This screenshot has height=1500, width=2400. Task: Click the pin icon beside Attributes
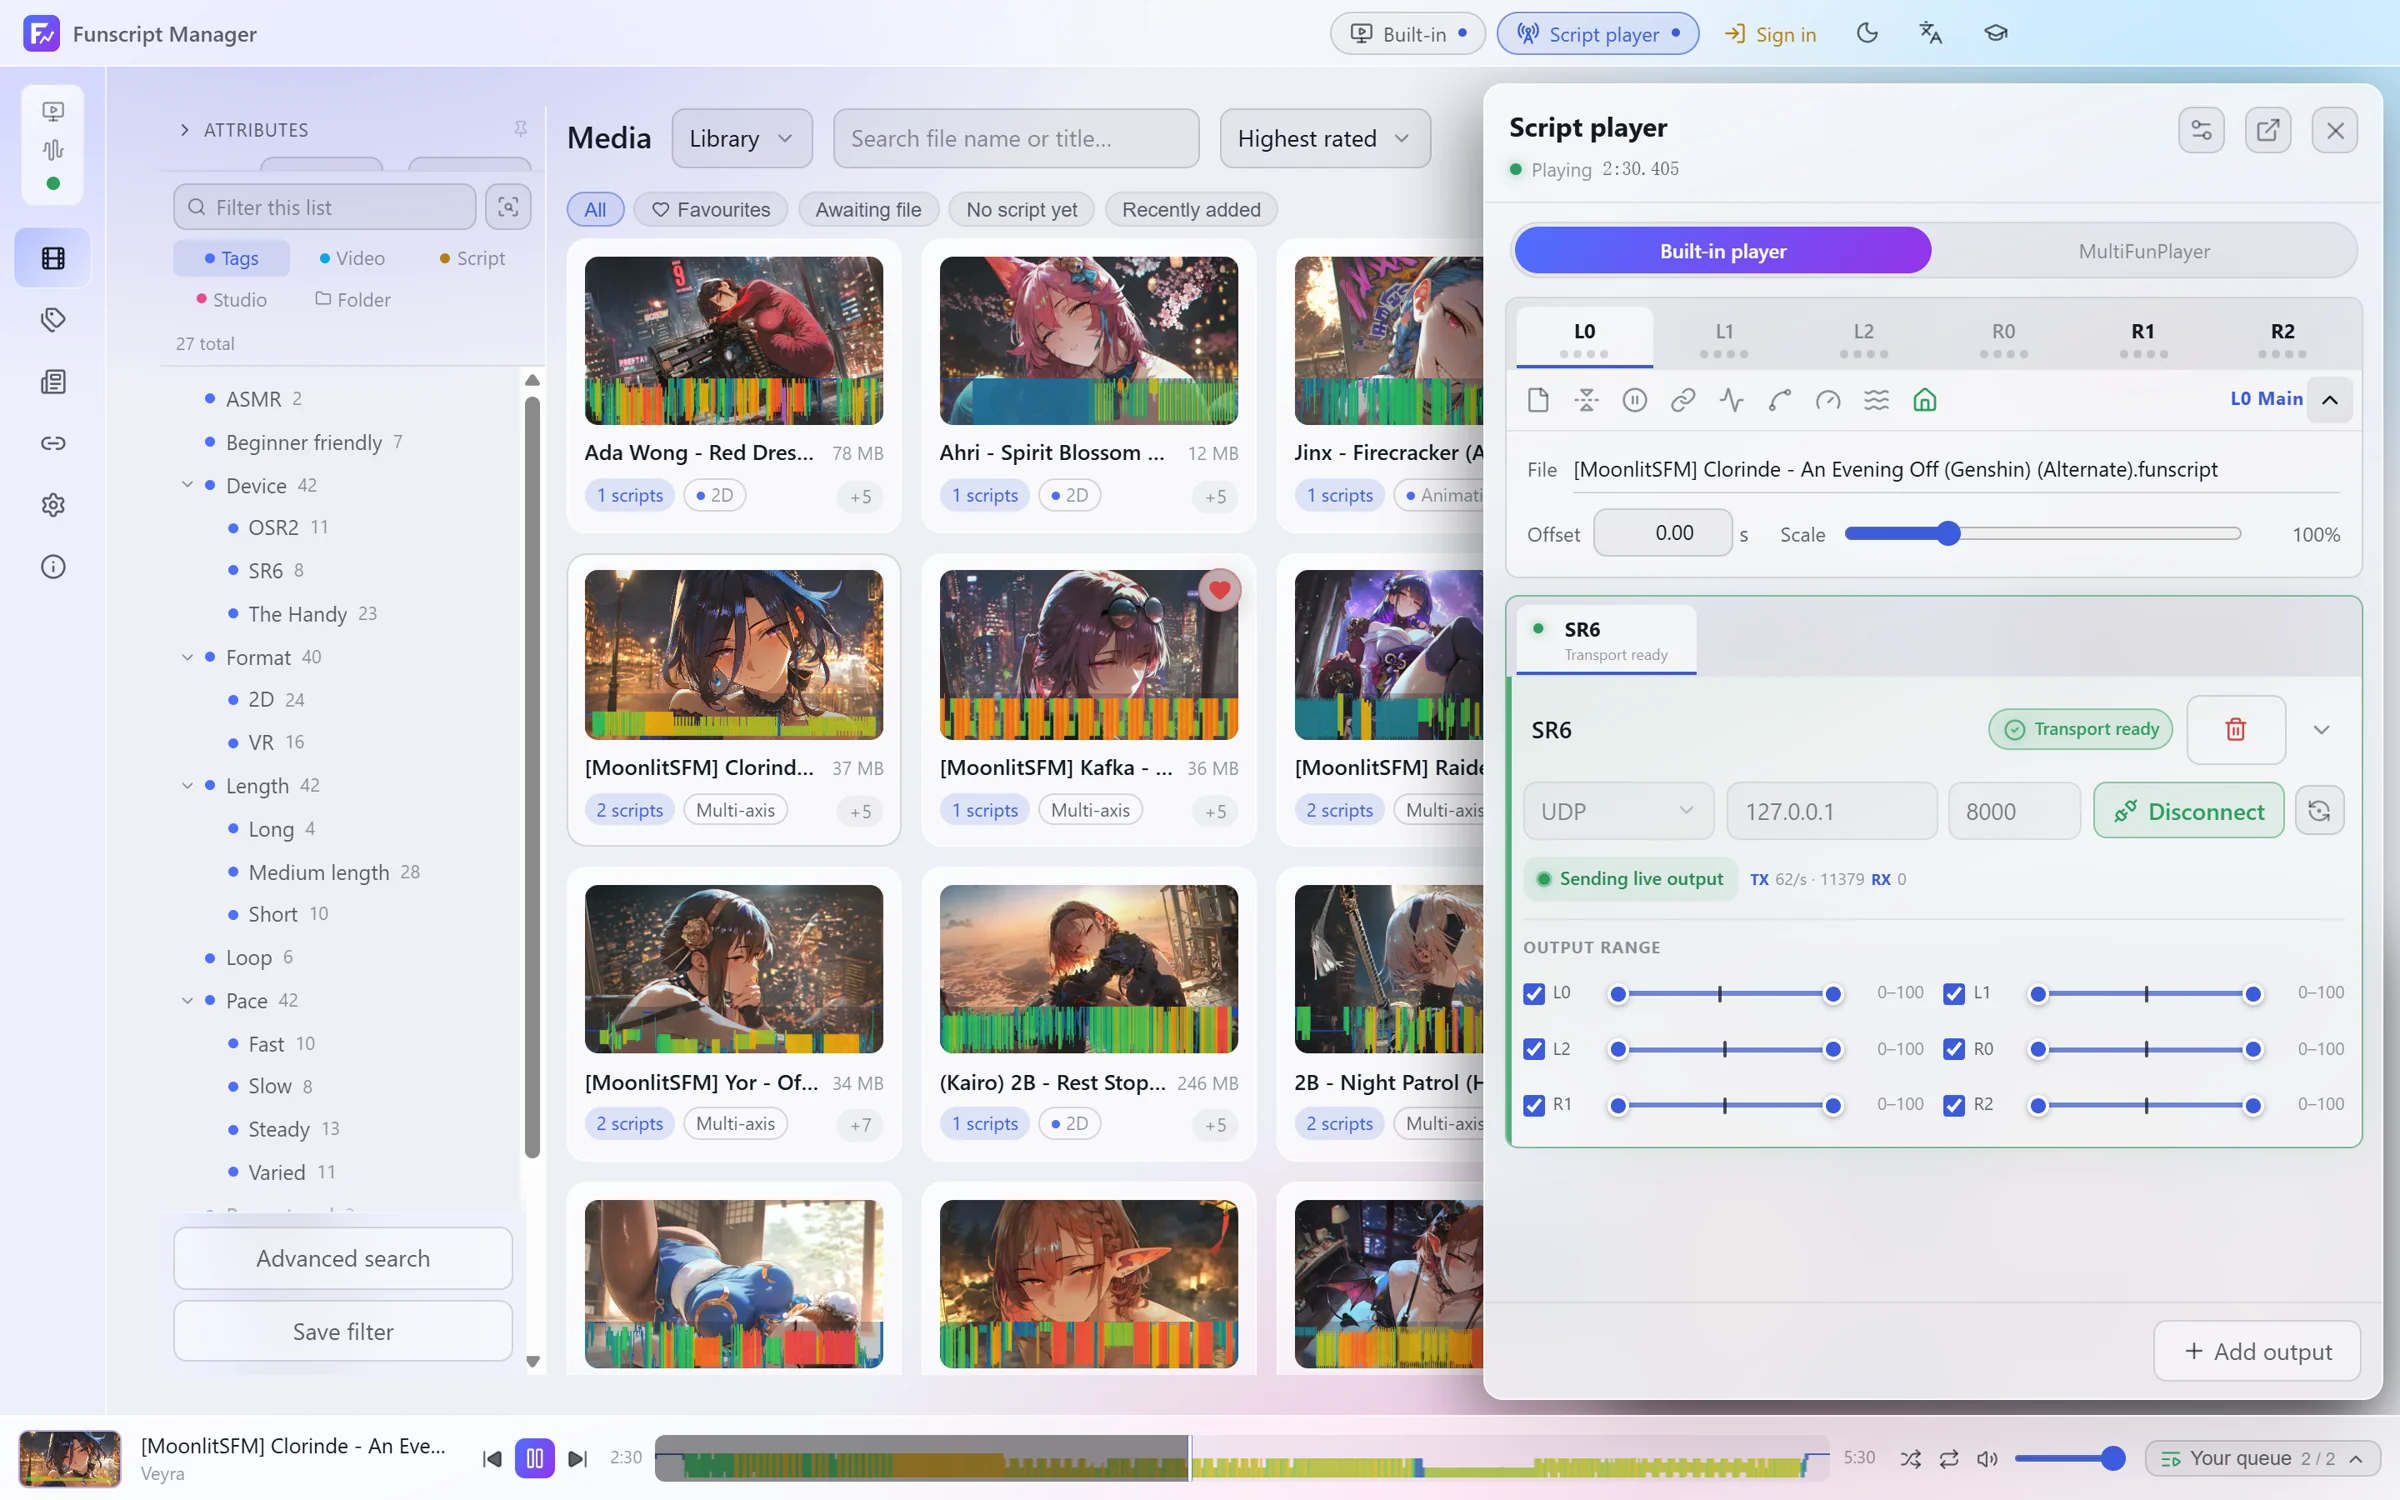521,129
